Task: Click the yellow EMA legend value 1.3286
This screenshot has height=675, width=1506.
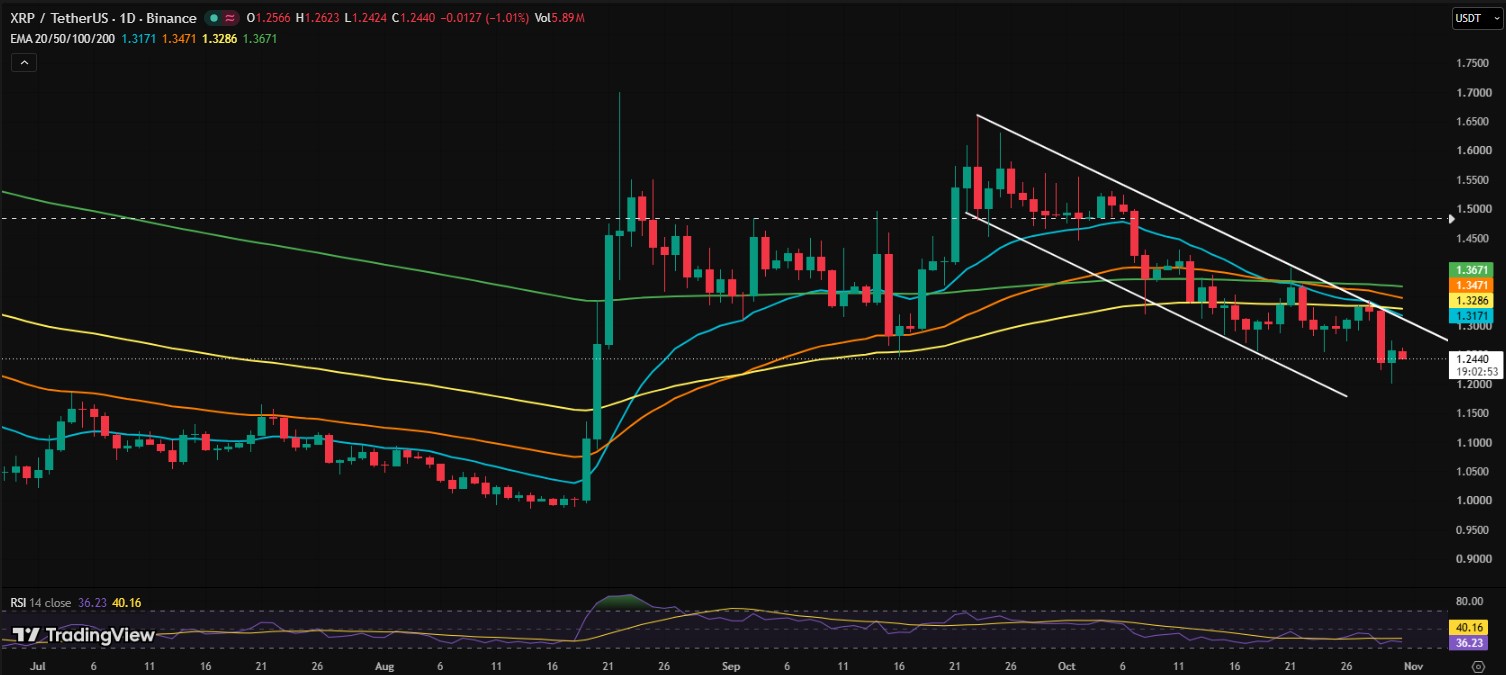Action: (x=221, y=38)
